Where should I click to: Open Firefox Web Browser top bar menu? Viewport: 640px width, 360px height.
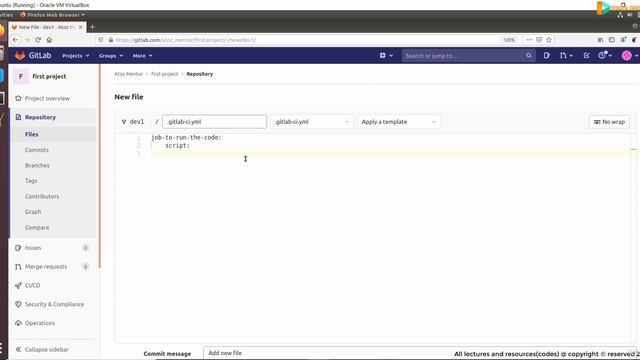coord(52,15)
